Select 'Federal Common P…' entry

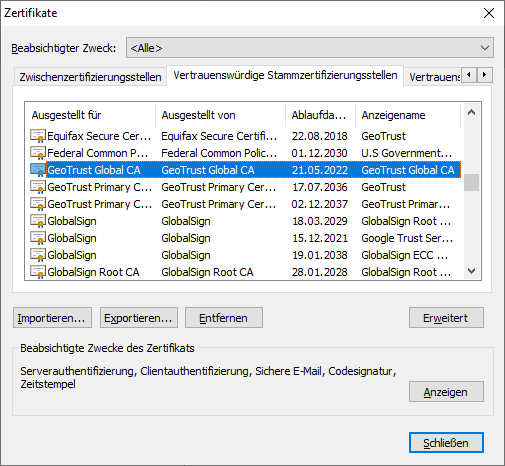click(98, 153)
